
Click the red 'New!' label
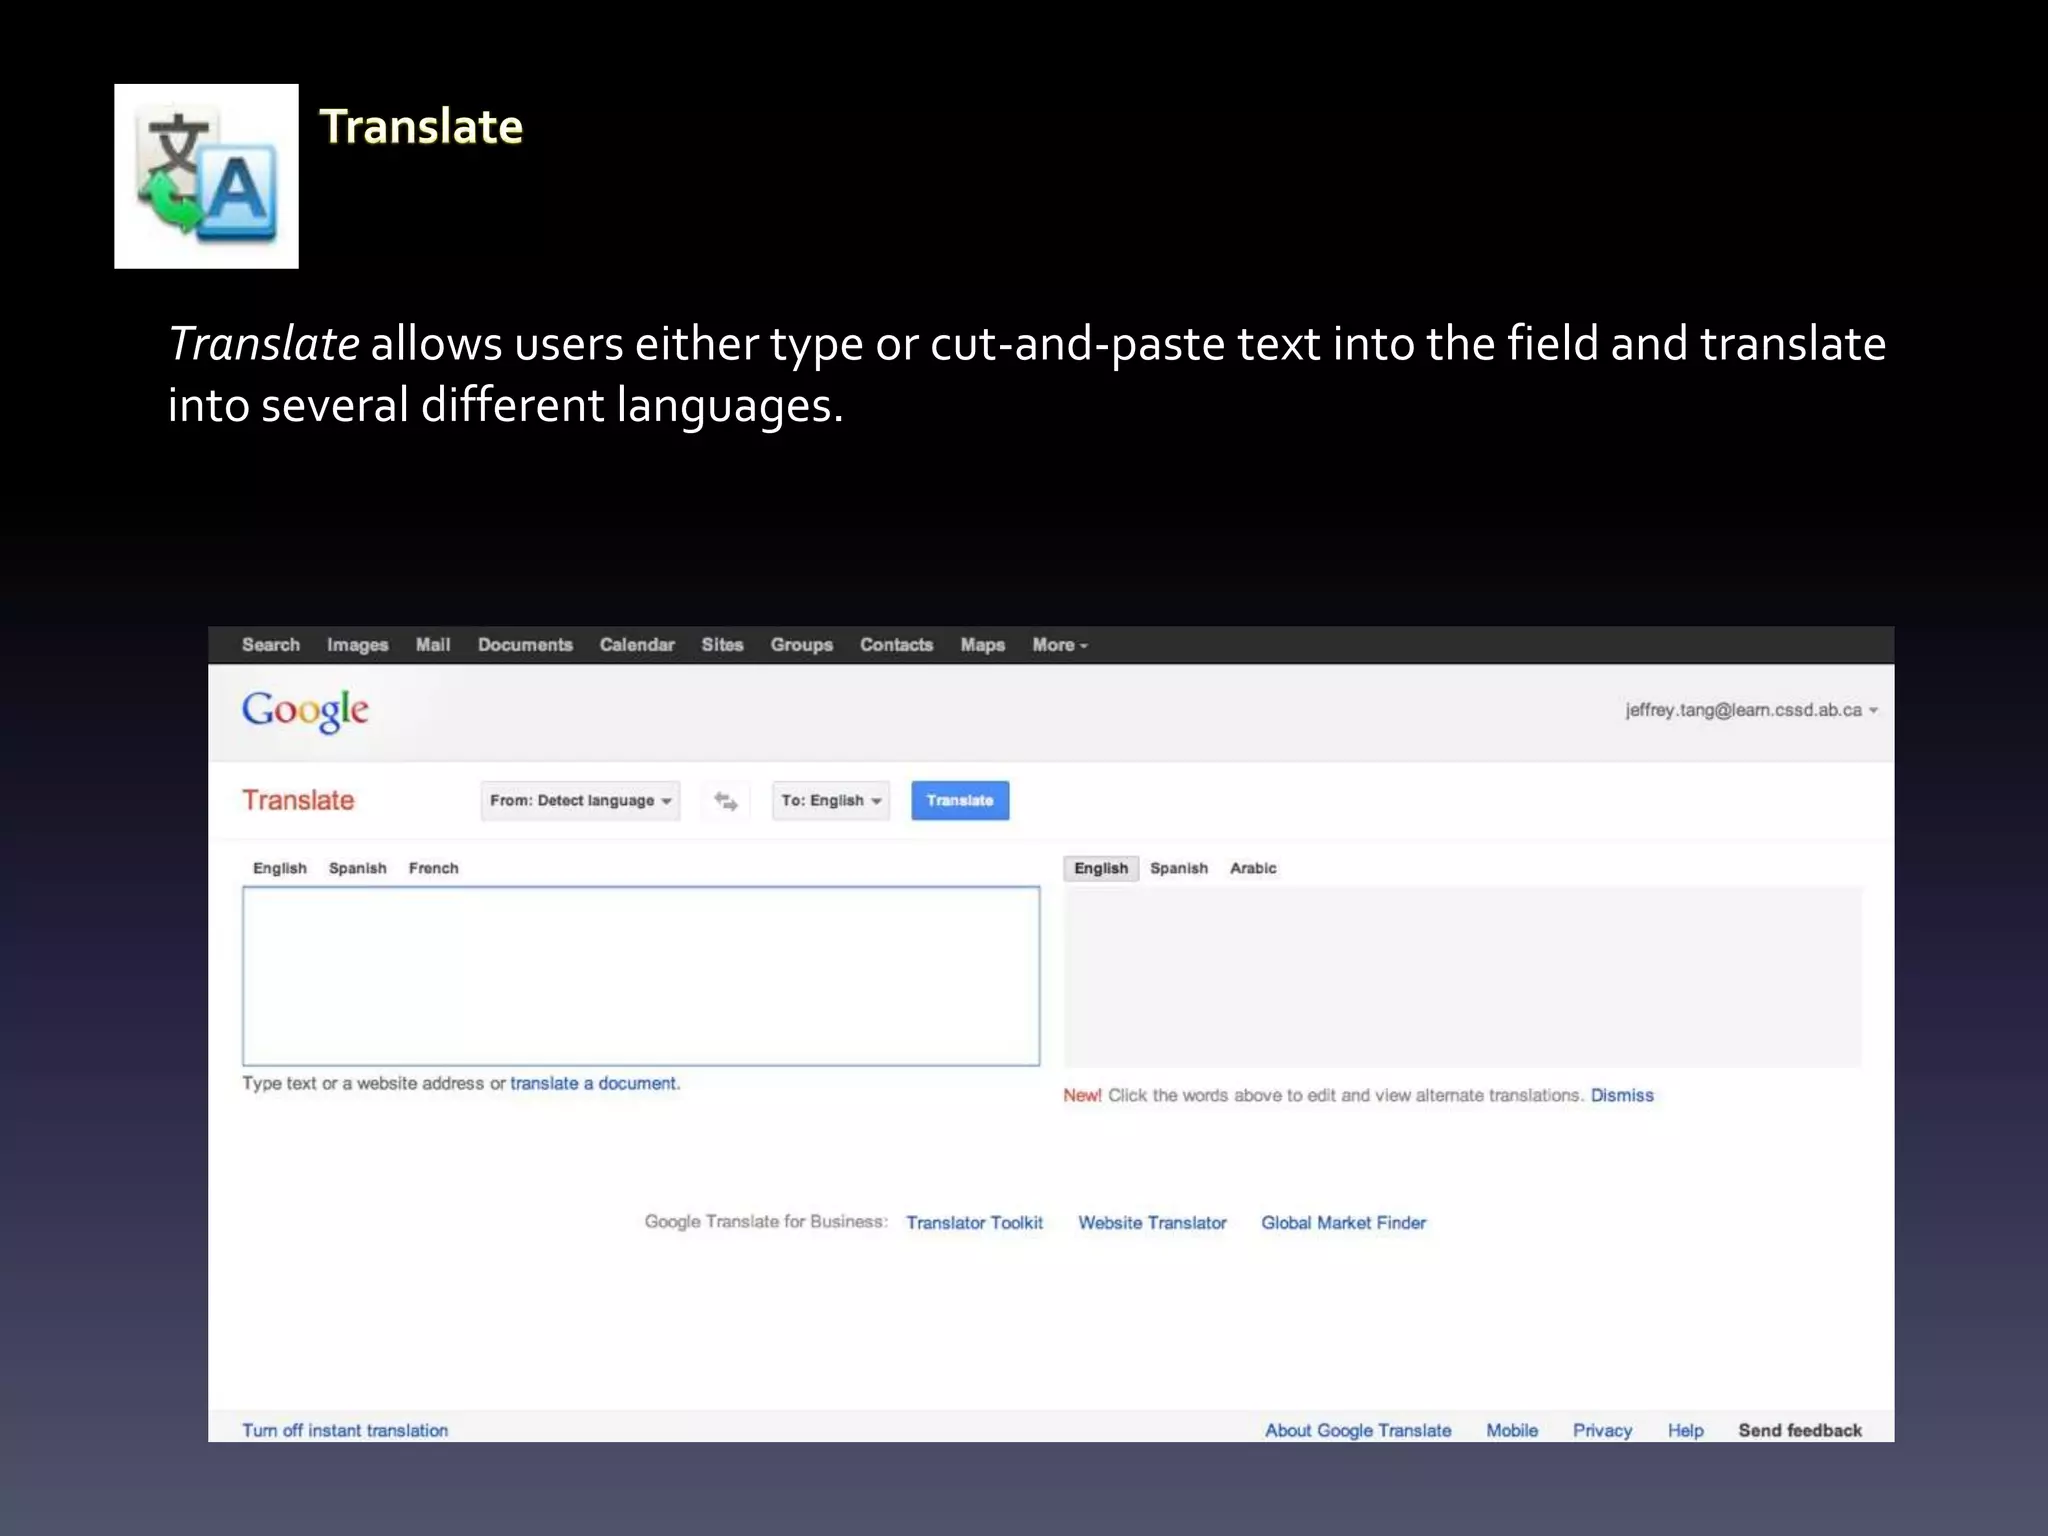1082,1095
